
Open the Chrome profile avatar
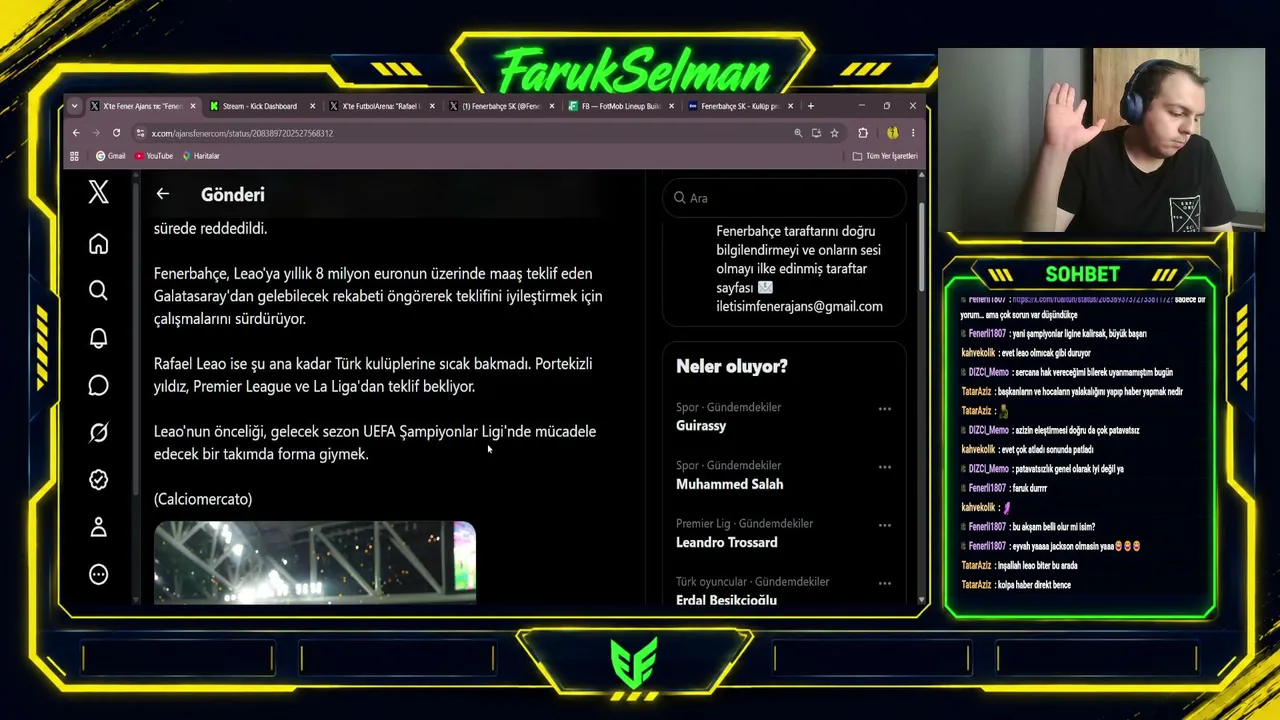[x=892, y=133]
